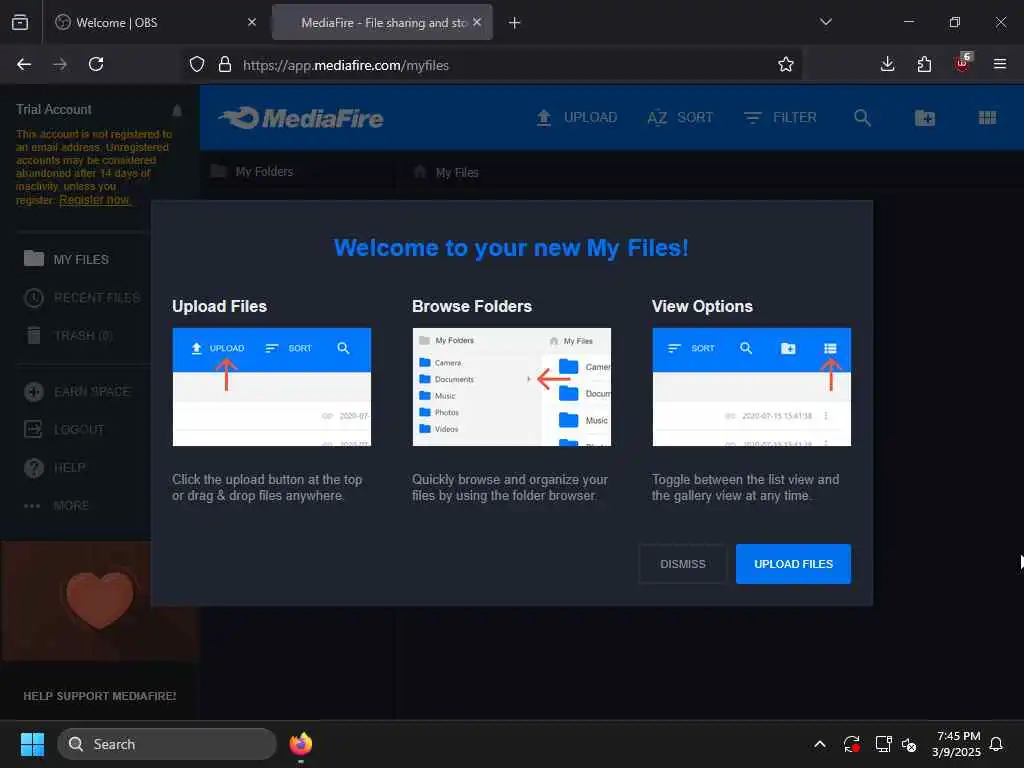Click the UPLOAD toolbar button
1024x768 pixels.
tap(577, 118)
